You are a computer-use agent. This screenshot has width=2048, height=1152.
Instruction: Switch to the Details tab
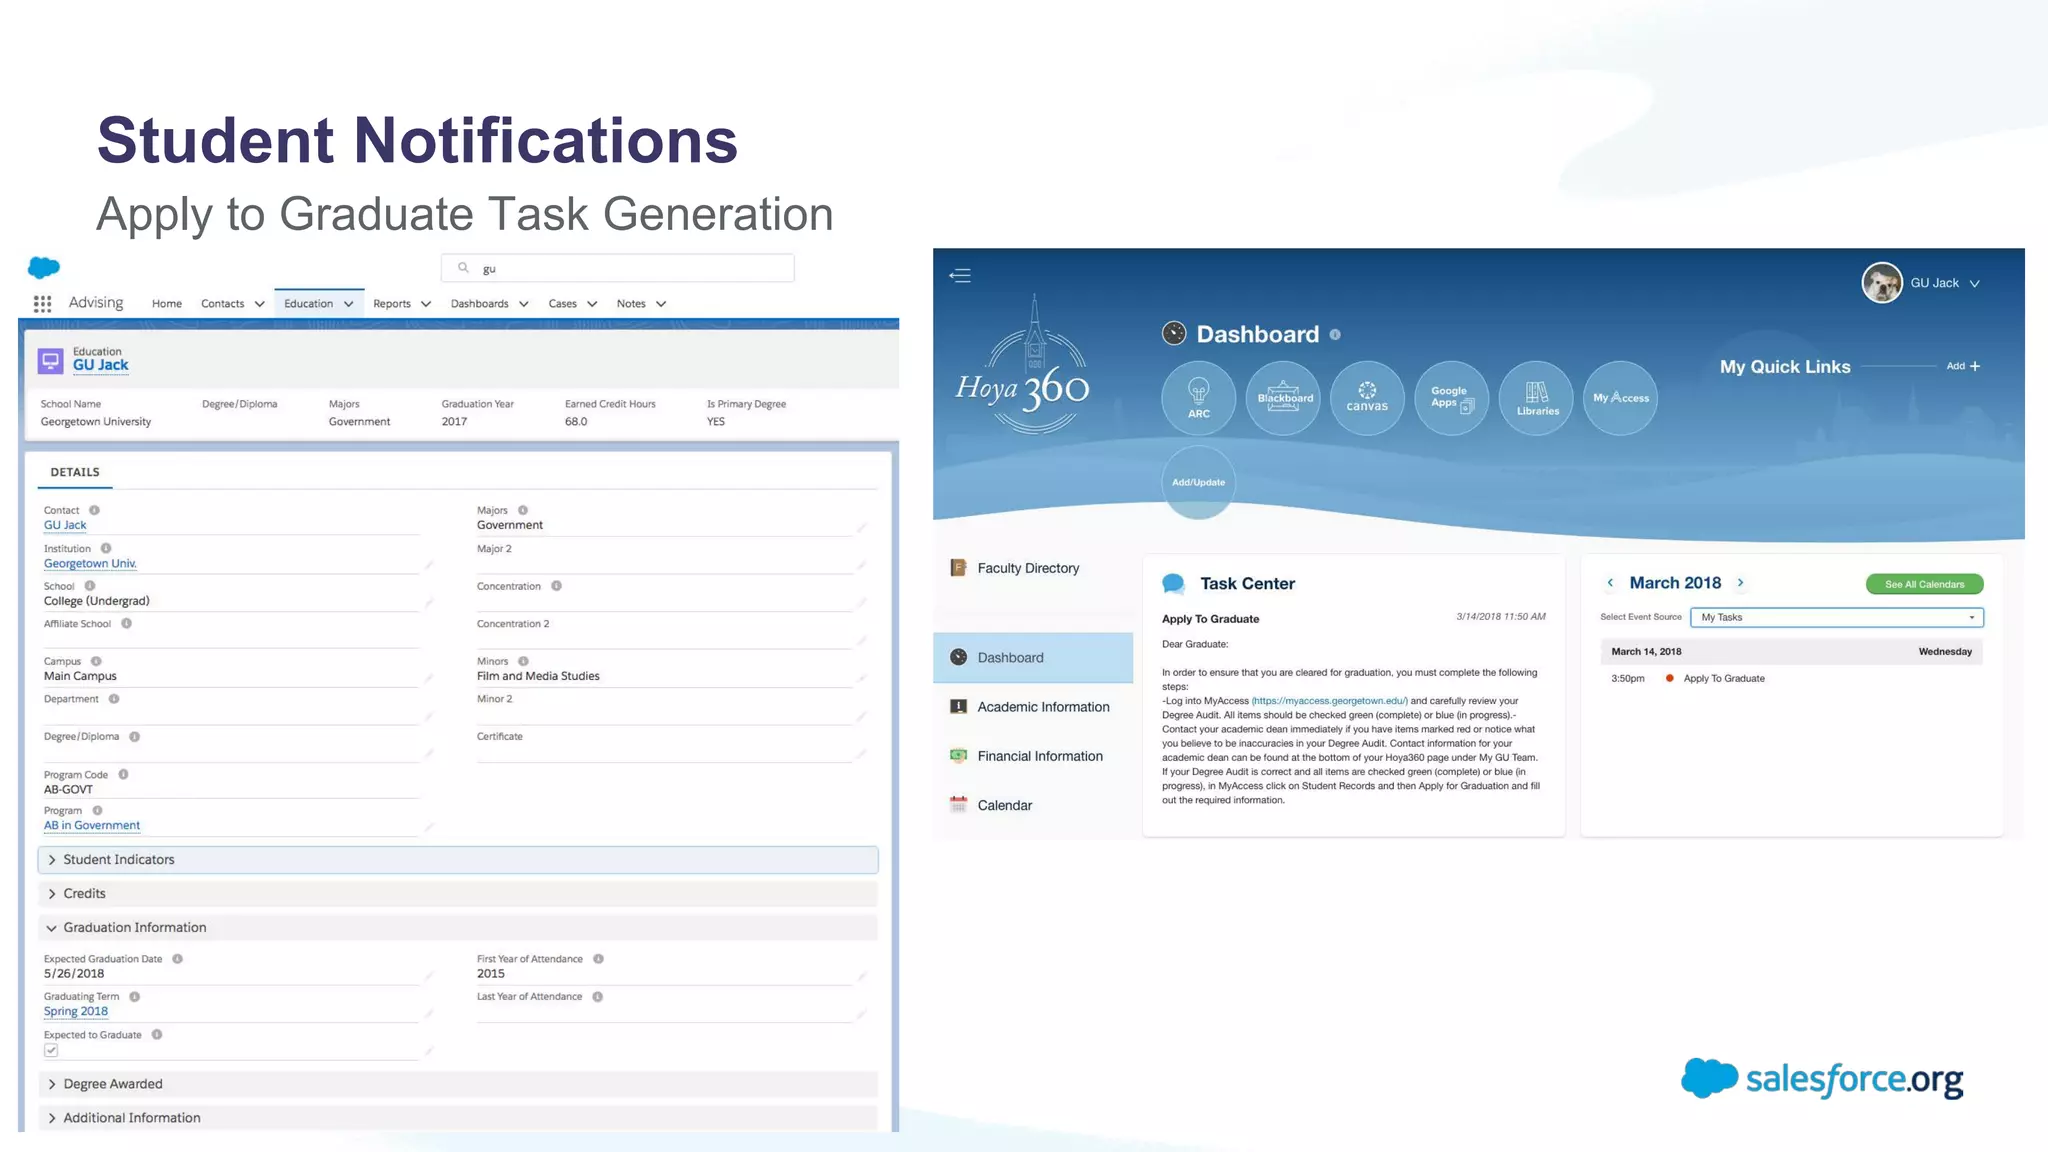click(x=75, y=472)
